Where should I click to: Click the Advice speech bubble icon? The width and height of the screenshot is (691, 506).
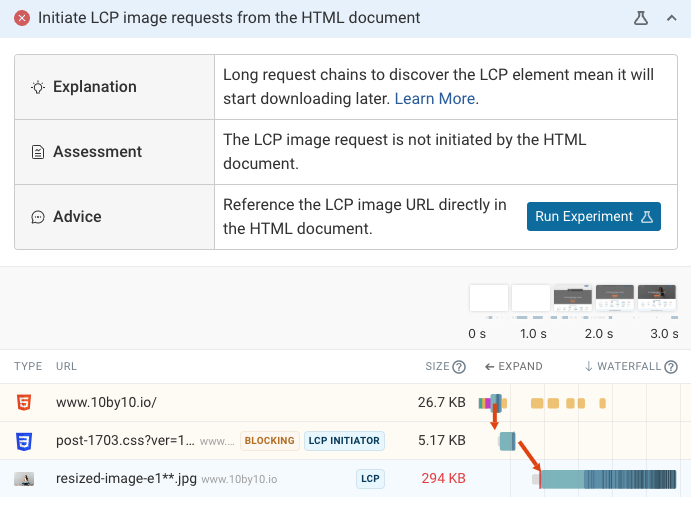click(38, 217)
